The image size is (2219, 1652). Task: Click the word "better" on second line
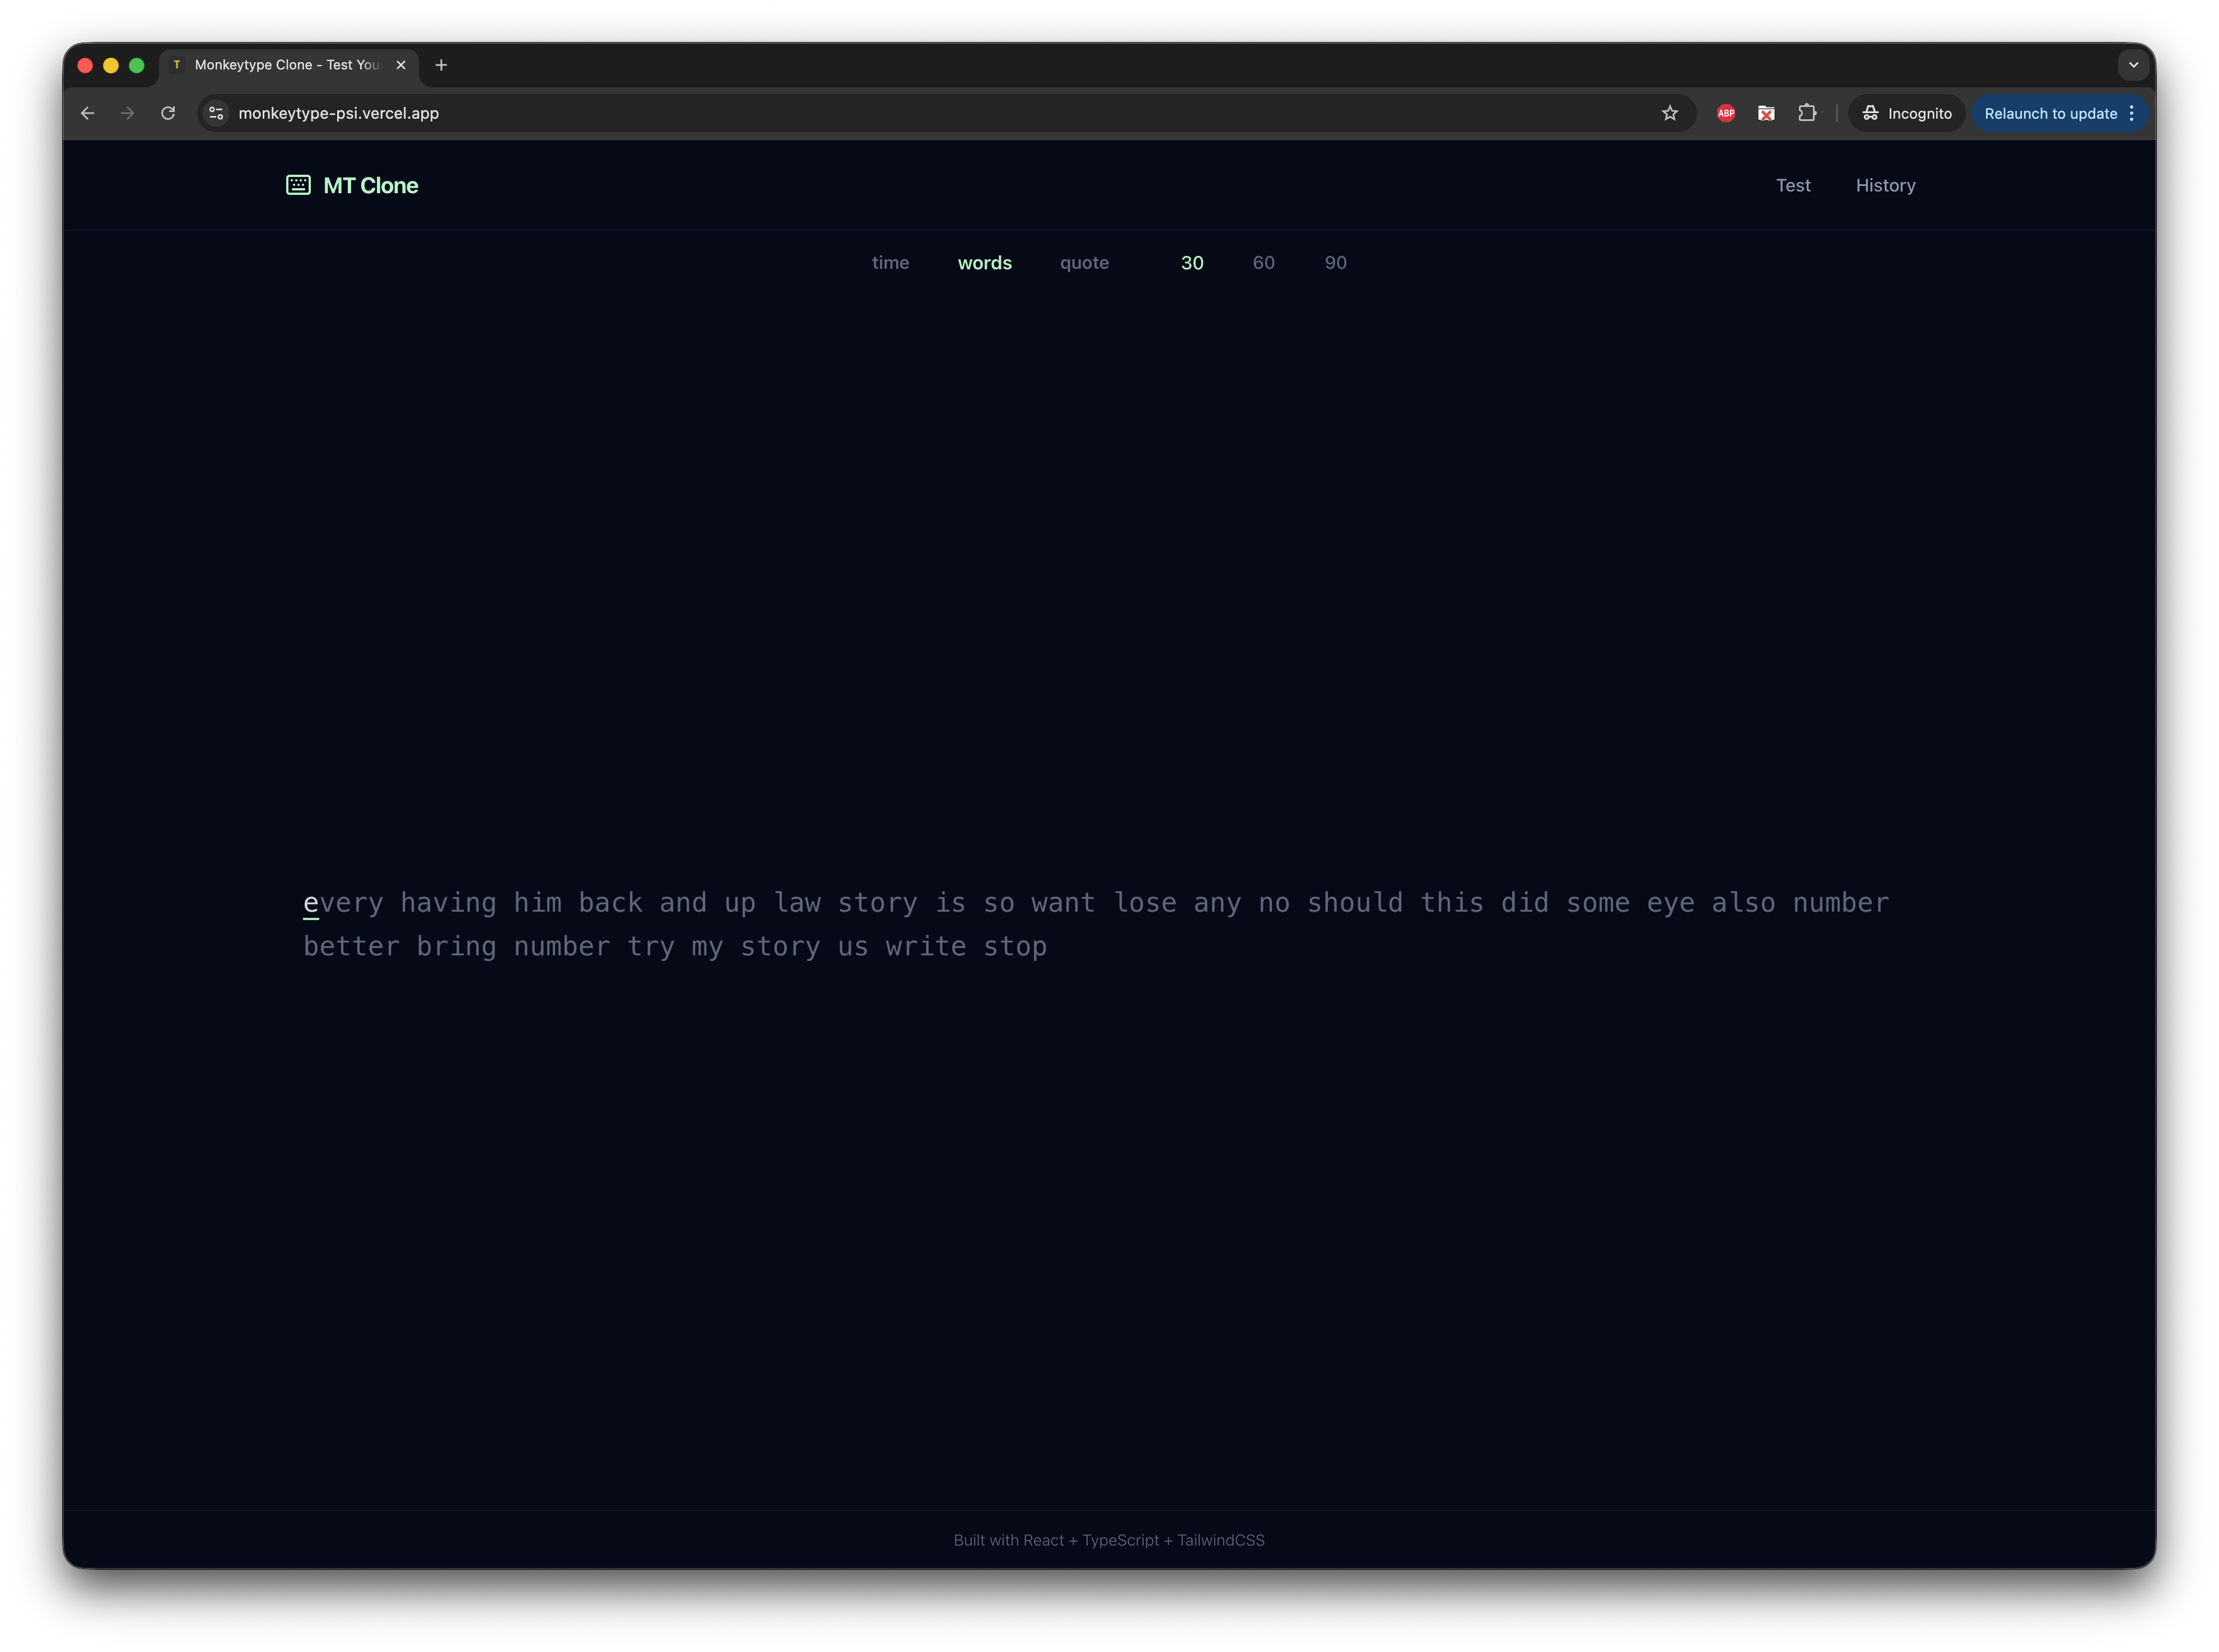click(x=351, y=947)
